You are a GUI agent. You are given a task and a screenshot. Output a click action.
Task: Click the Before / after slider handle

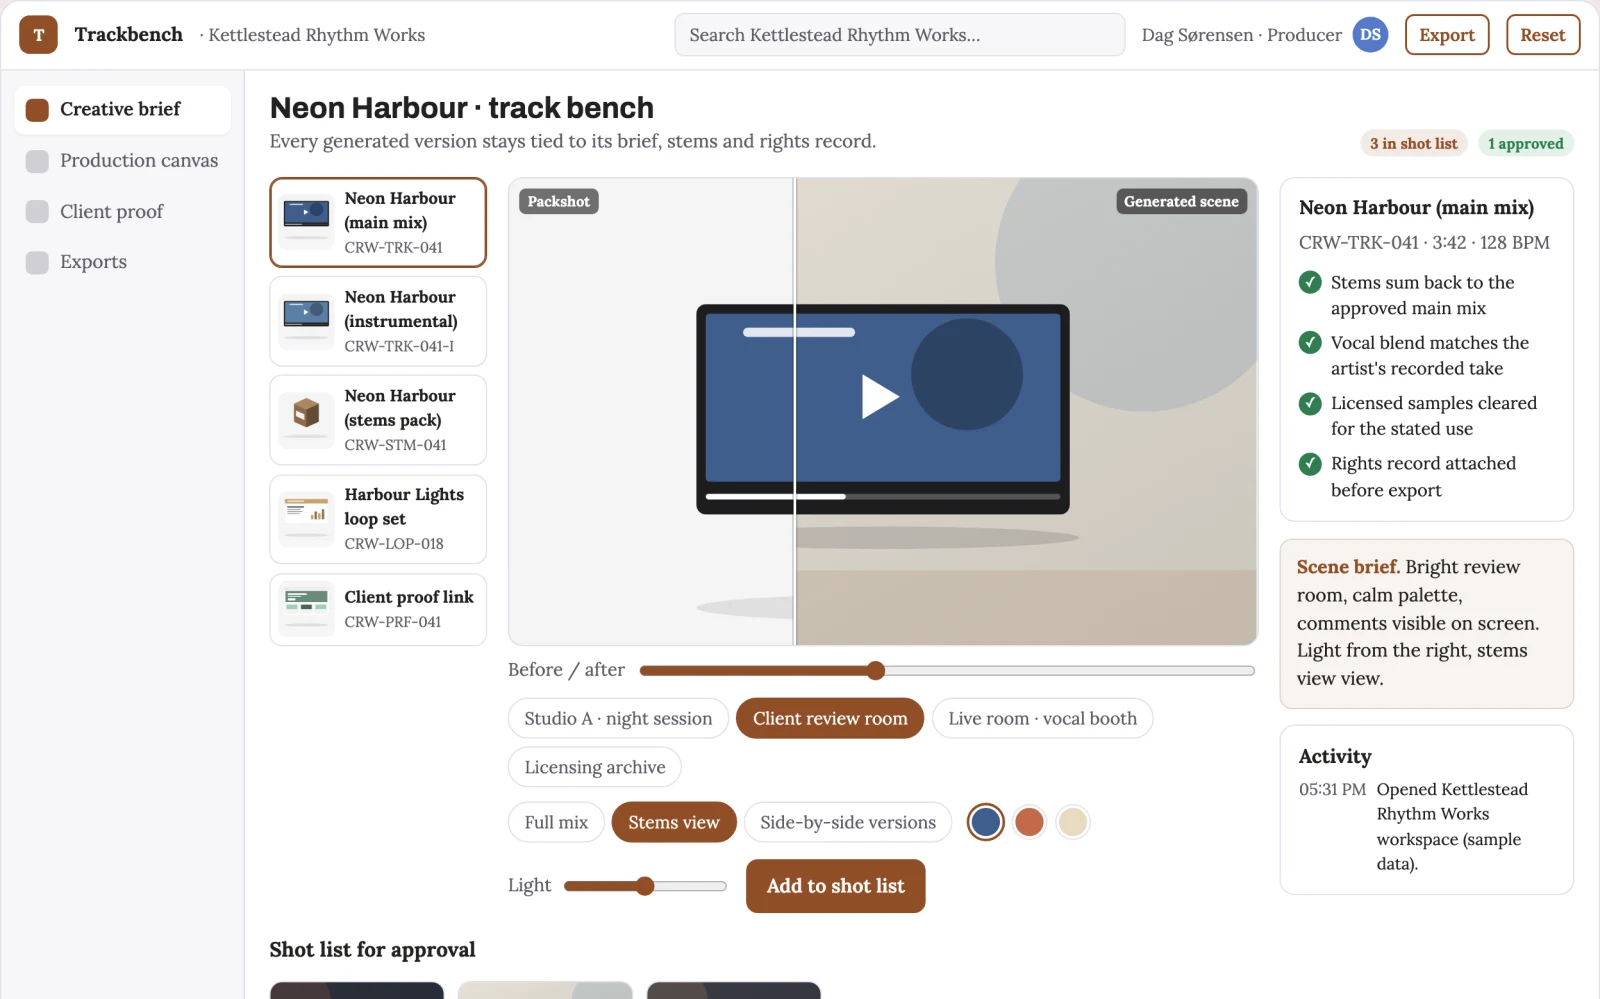(x=876, y=670)
